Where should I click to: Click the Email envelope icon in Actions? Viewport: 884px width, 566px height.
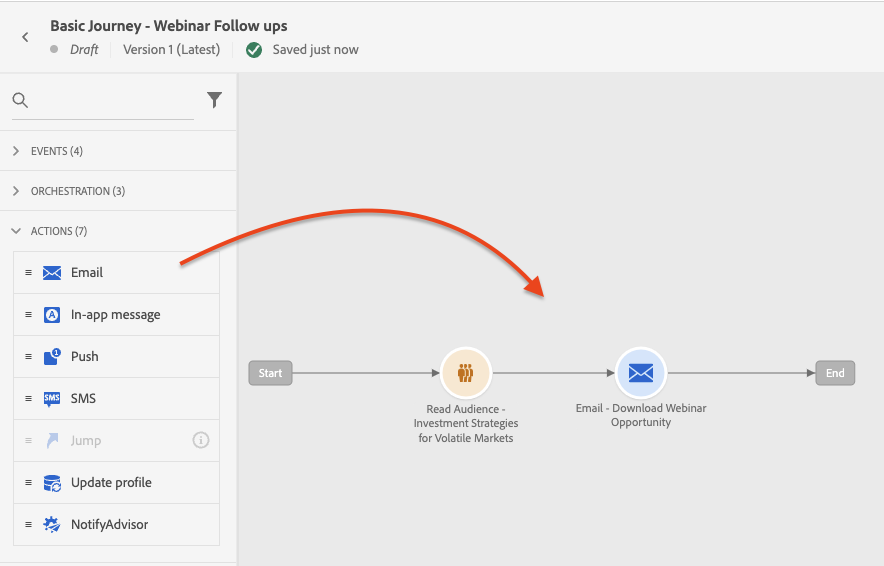52,273
